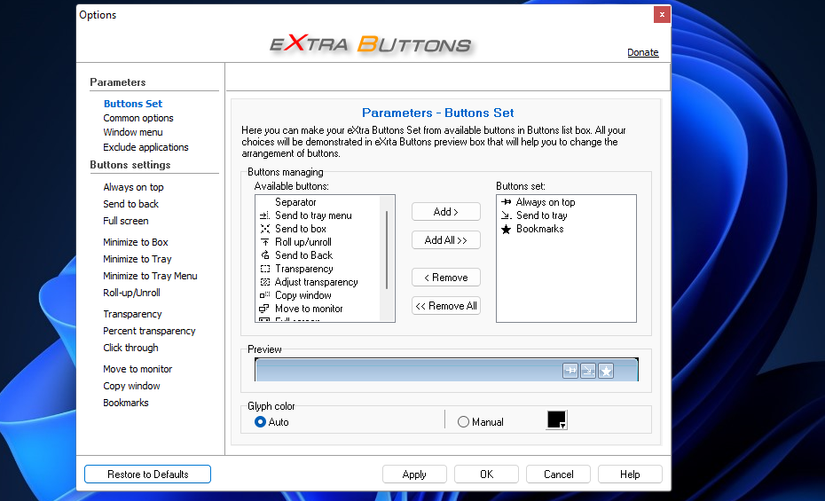Click the Always on top pin icon in Buttons set
The image size is (825, 501).
tap(506, 202)
